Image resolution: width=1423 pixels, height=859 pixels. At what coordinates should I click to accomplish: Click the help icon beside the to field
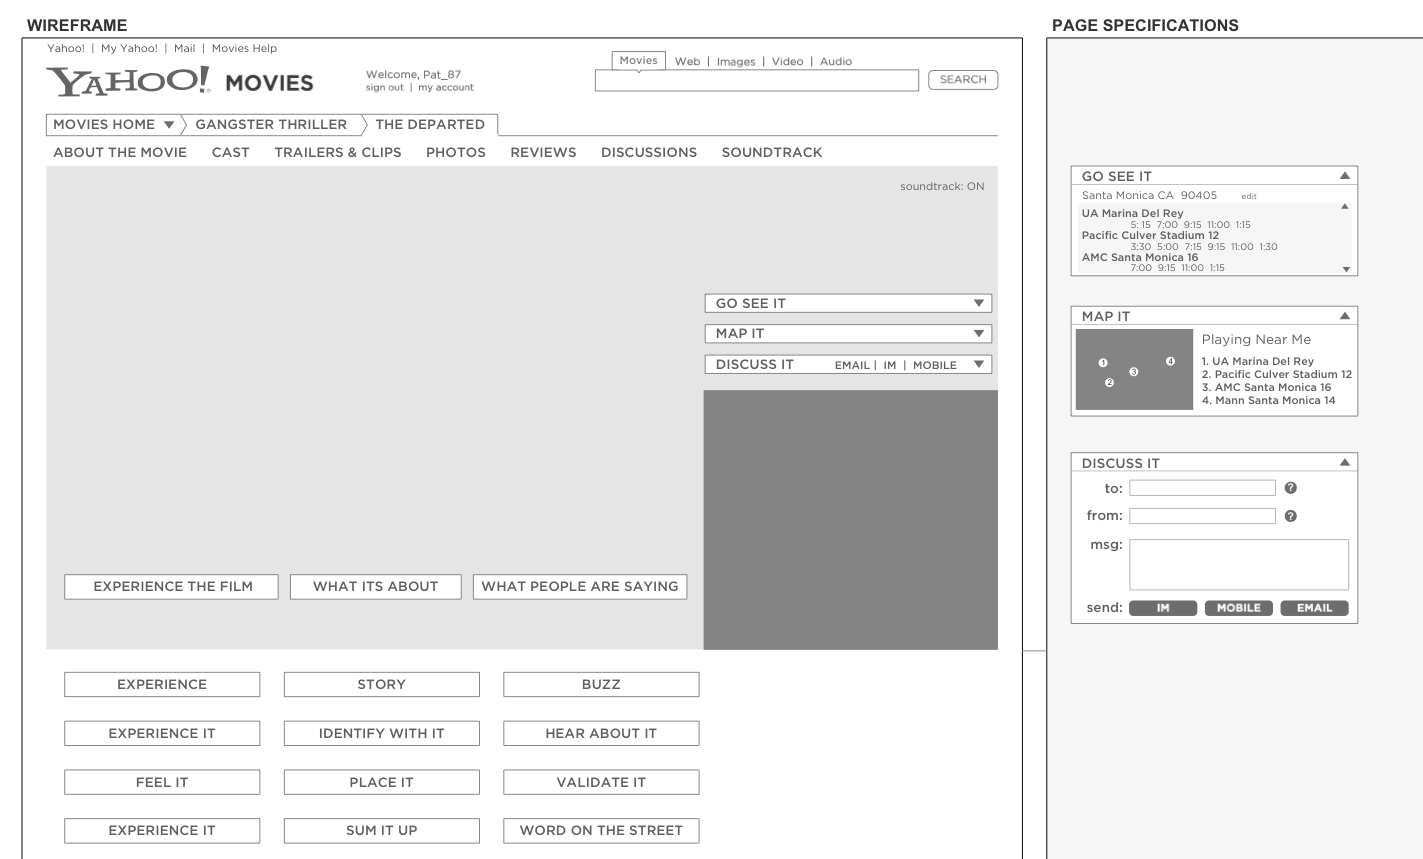pos(1290,488)
